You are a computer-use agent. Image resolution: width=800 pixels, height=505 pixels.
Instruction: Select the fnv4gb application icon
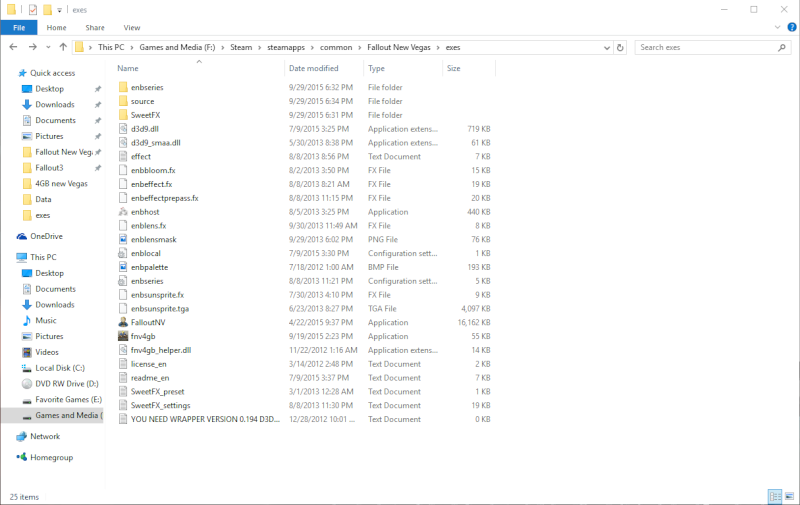(123, 336)
